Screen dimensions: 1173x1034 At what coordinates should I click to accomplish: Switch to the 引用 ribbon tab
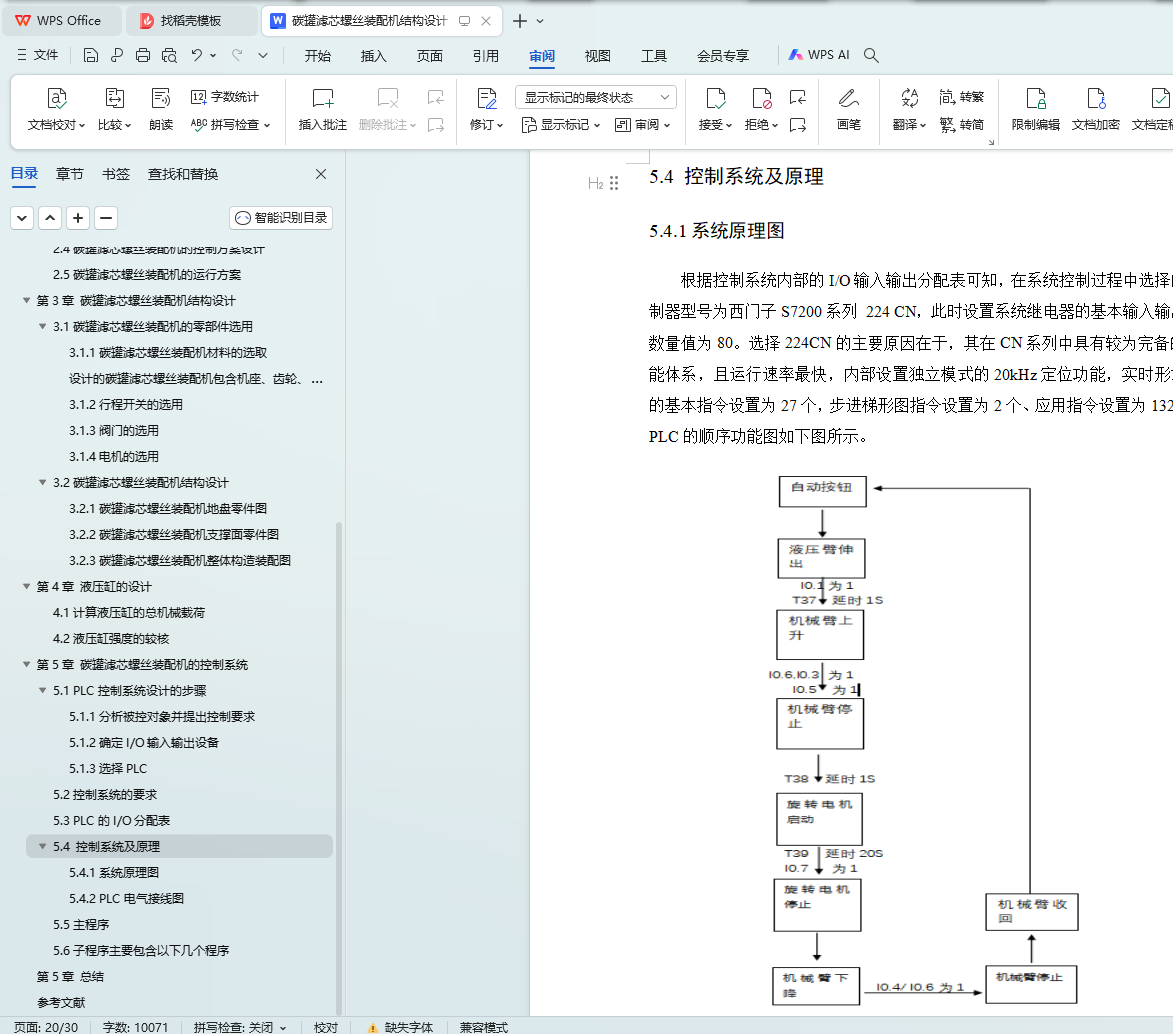pos(486,55)
